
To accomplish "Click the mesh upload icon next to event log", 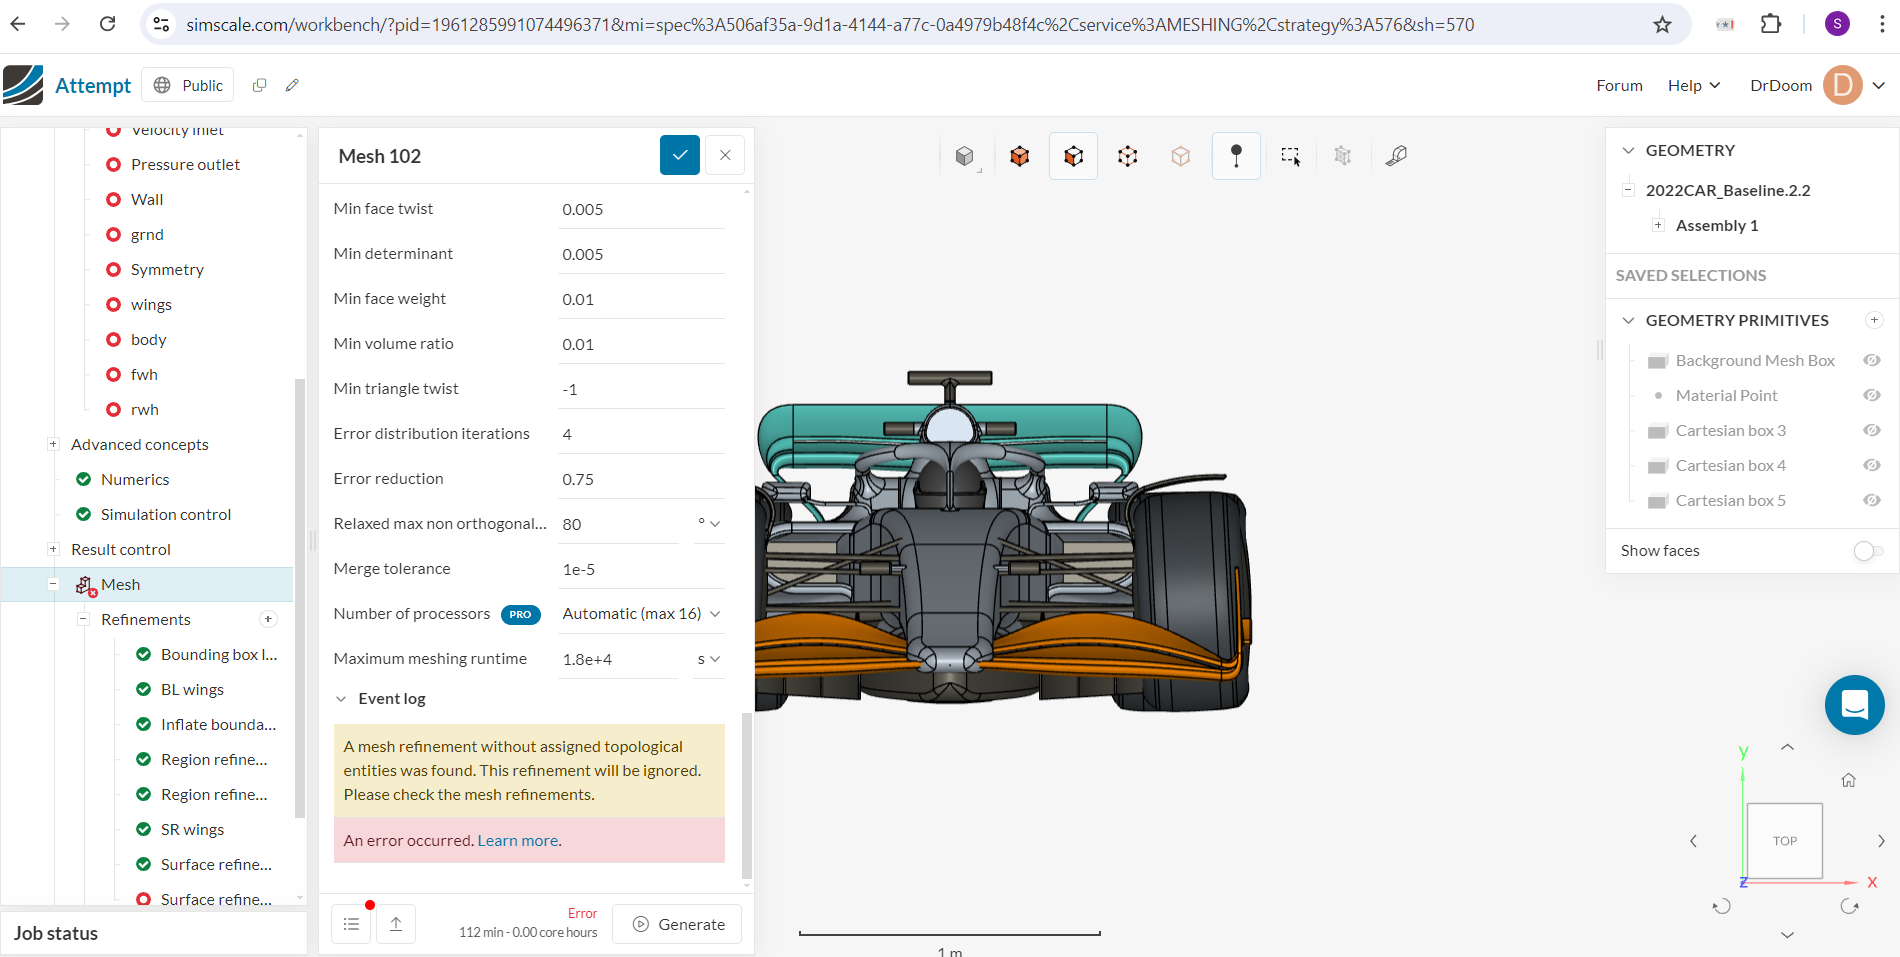I will (395, 923).
